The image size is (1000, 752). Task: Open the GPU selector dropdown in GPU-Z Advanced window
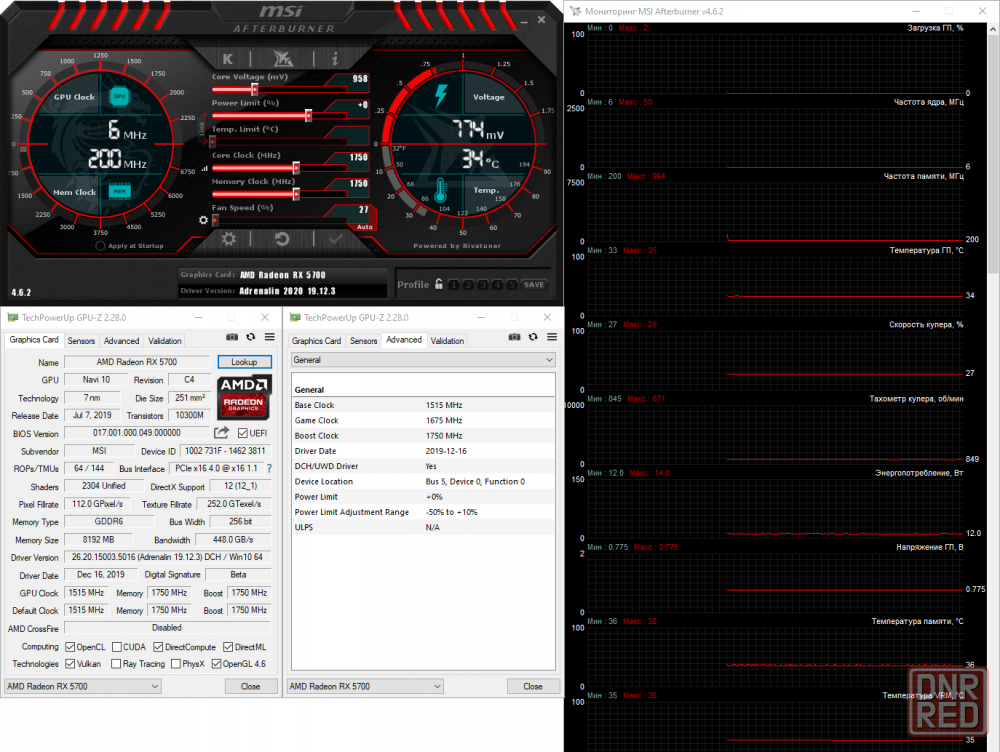[365, 686]
